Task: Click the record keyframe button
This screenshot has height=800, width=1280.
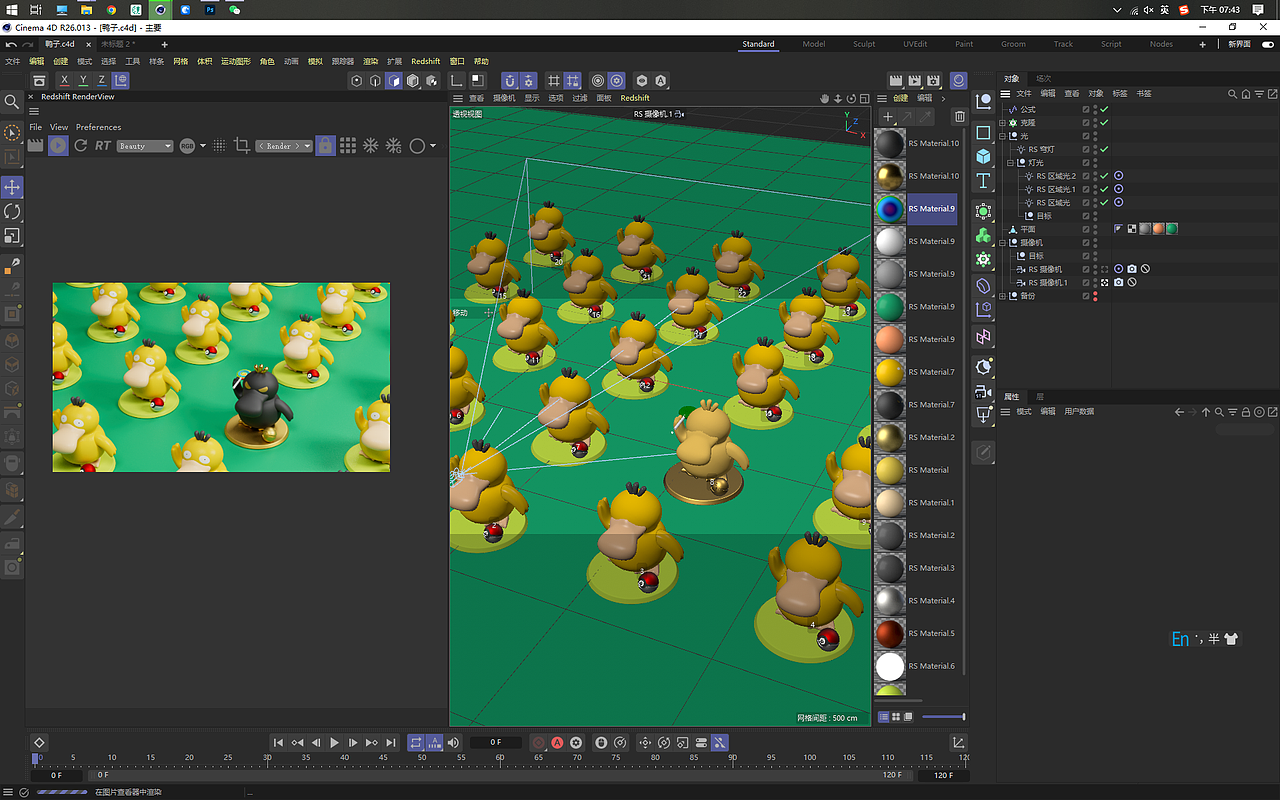Action: point(538,743)
